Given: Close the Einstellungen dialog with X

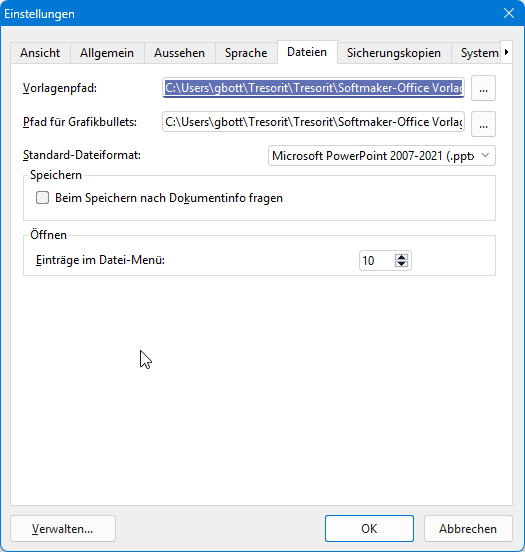Looking at the screenshot, I should tap(509, 13).
